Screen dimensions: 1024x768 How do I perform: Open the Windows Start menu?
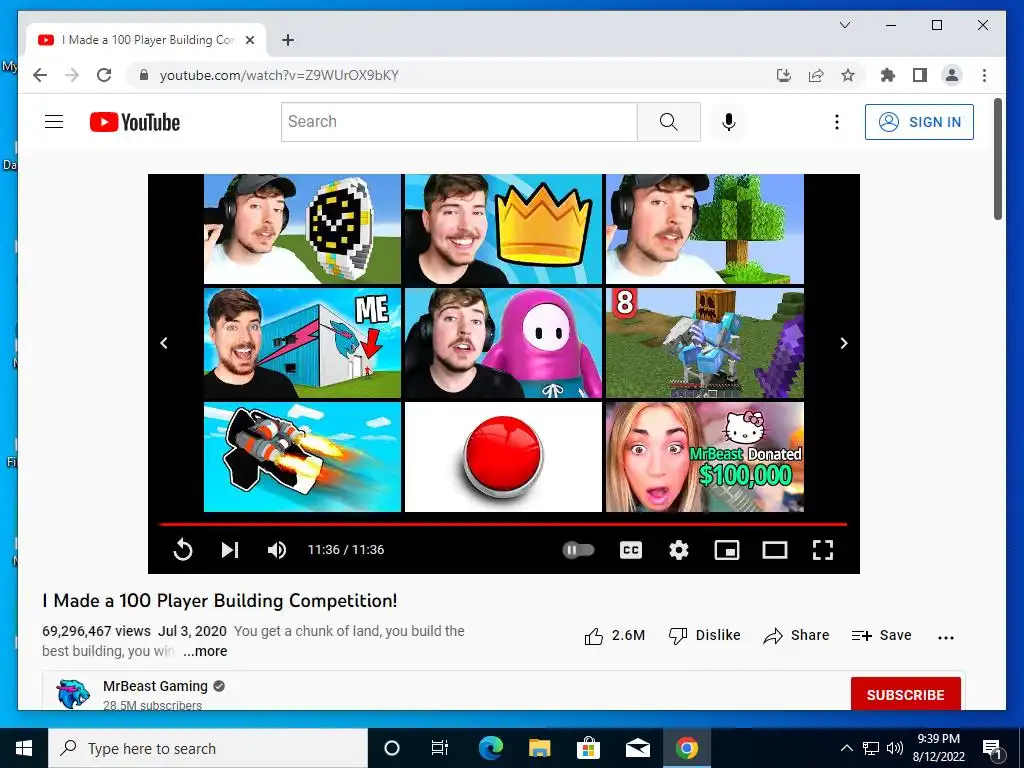[x=24, y=748]
